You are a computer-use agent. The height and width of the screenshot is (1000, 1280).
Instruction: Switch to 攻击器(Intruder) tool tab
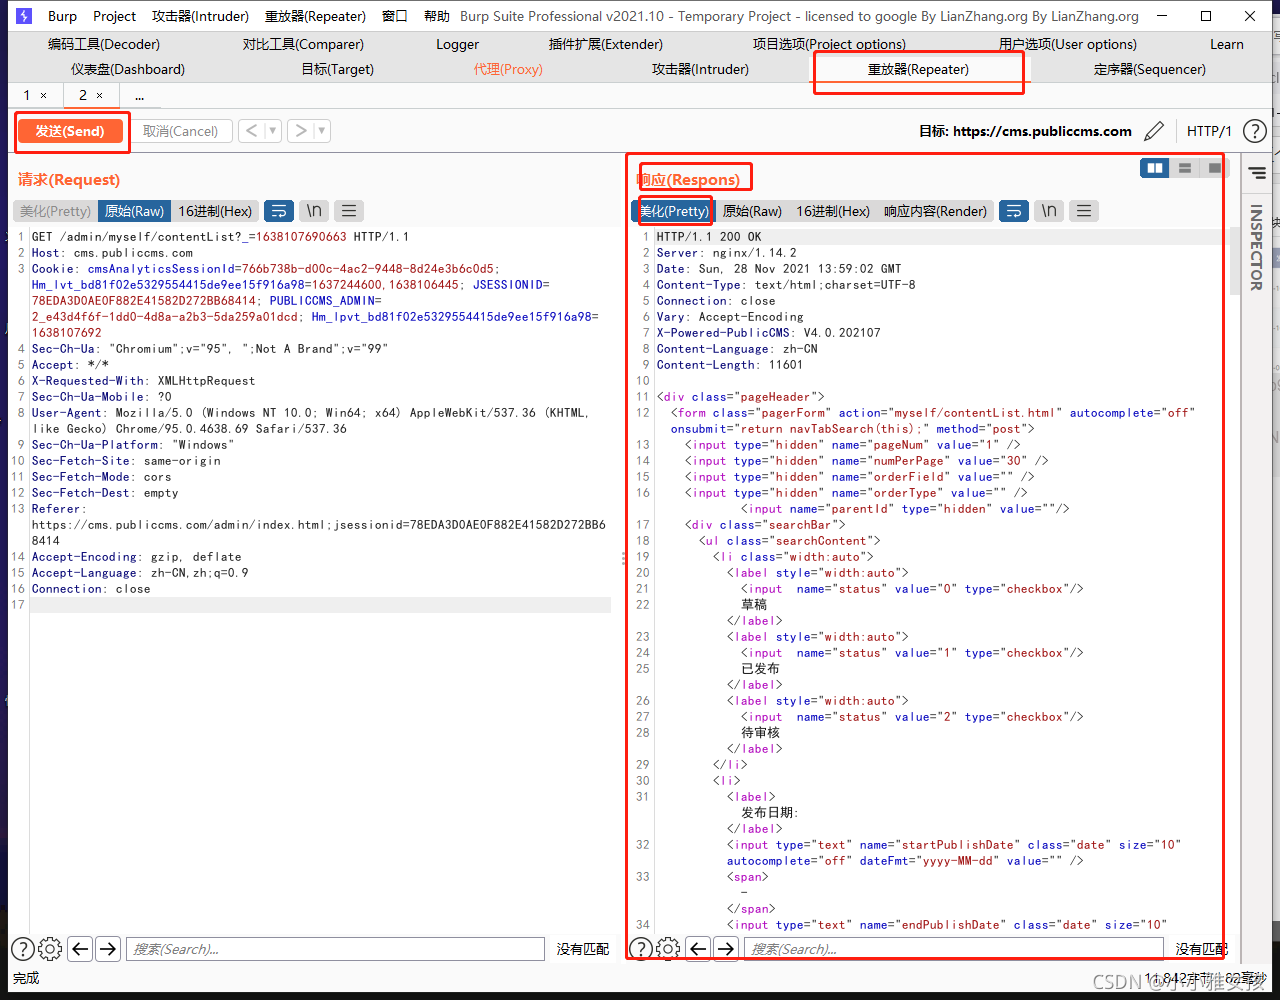click(x=700, y=69)
